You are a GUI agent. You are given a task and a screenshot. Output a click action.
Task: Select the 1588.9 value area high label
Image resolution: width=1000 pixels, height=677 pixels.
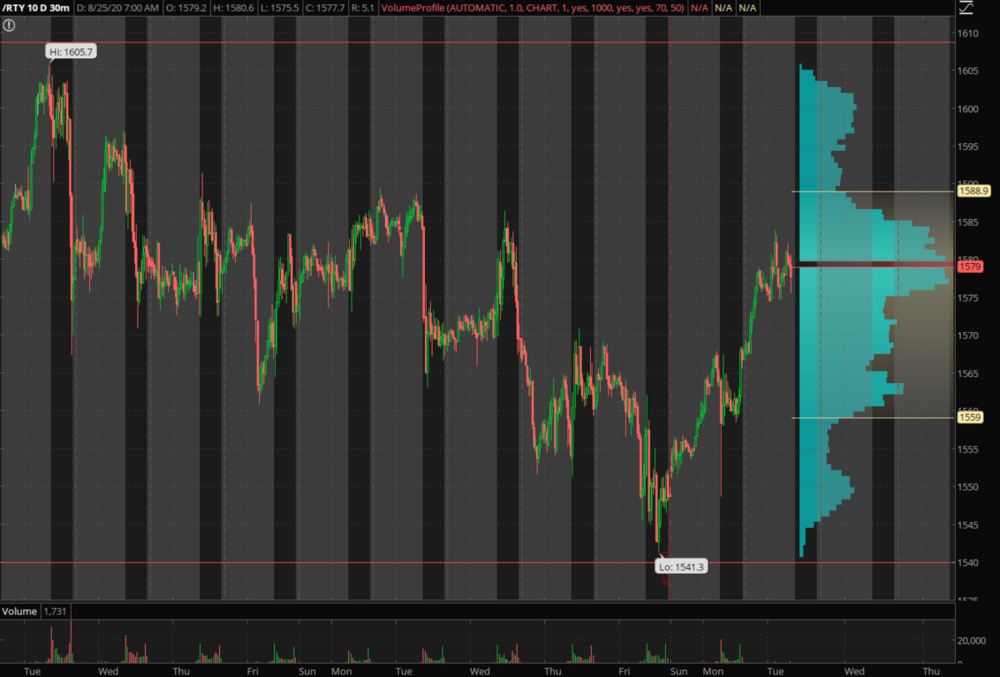pyautogui.click(x=972, y=191)
